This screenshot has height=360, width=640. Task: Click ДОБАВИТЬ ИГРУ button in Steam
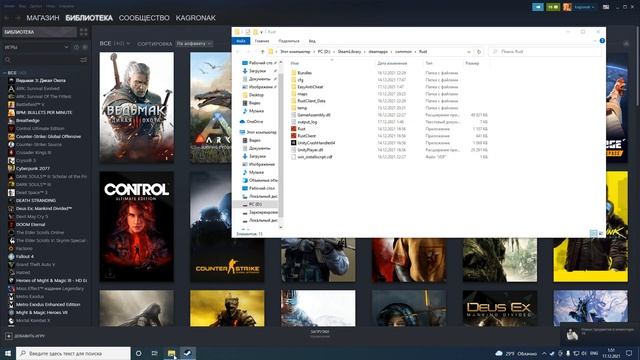[x=25, y=336]
